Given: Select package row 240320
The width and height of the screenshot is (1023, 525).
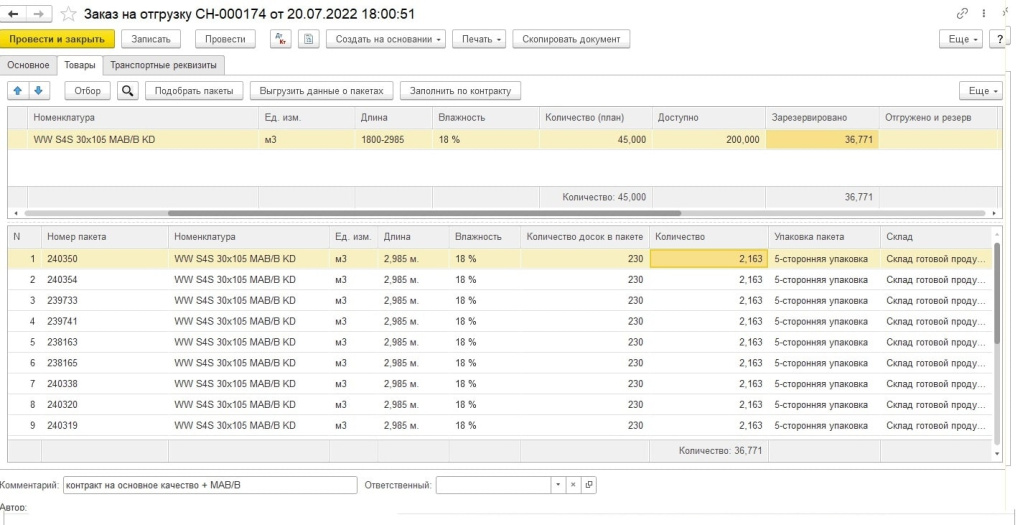Looking at the screenshot, I should tap(500, 405).
